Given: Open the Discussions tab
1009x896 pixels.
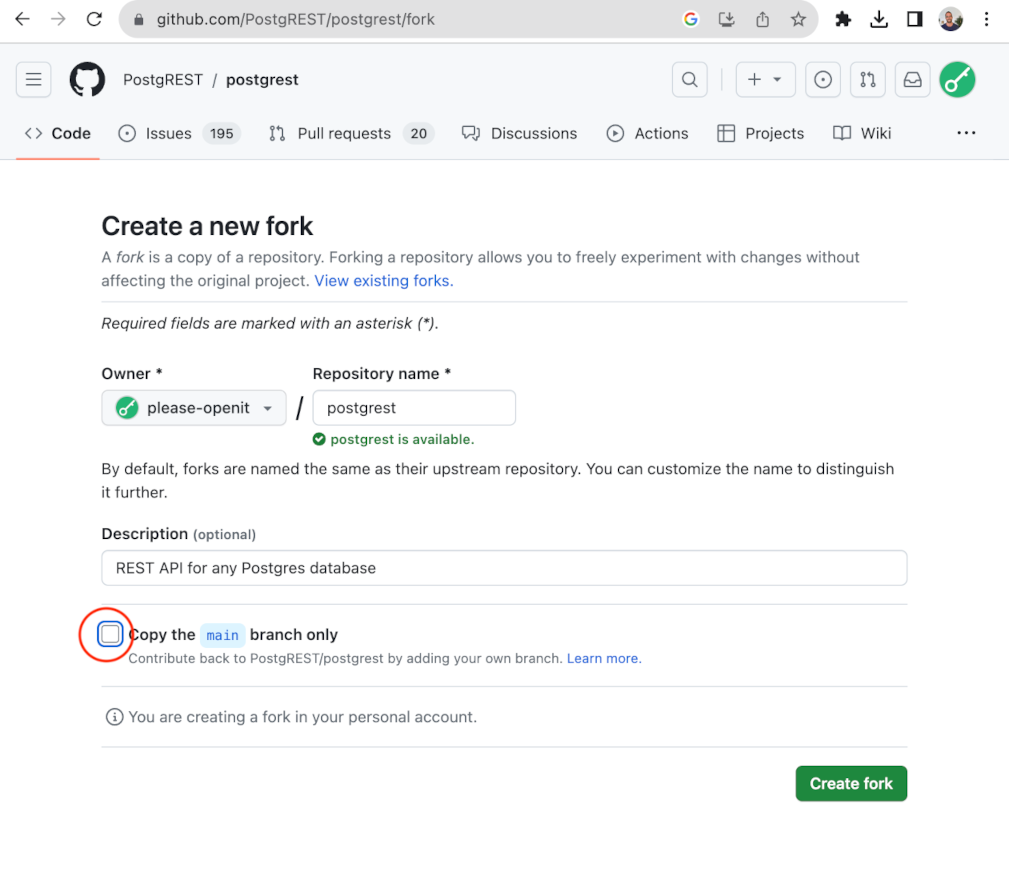Looking at the screenshot, I should tap(520, 133).
